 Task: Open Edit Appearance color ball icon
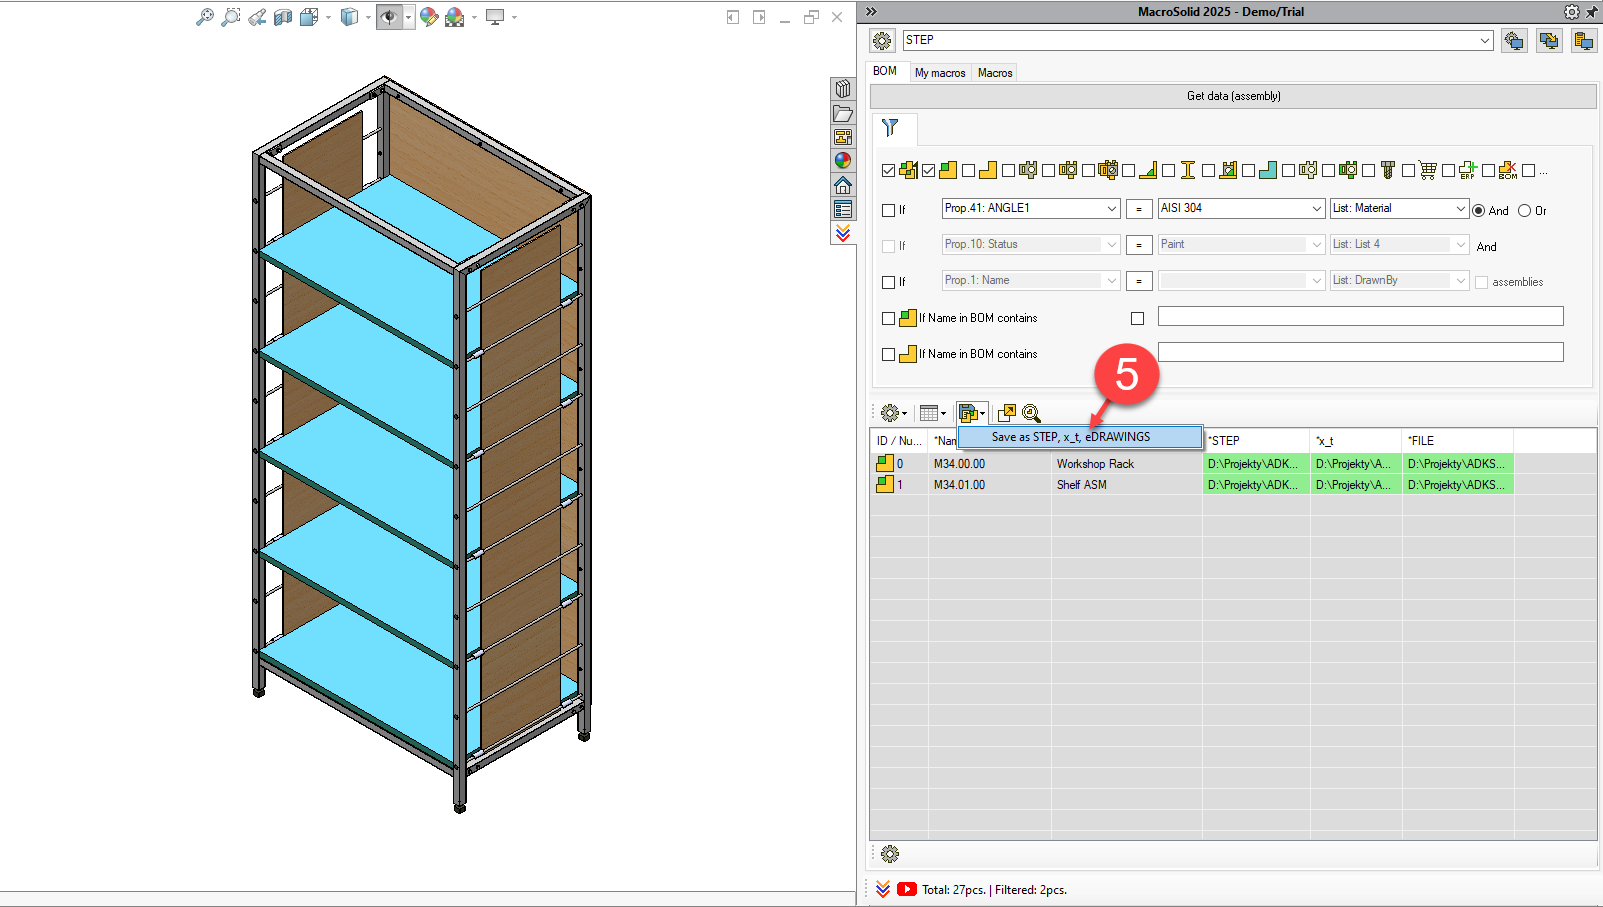click(x=429, y=17)
